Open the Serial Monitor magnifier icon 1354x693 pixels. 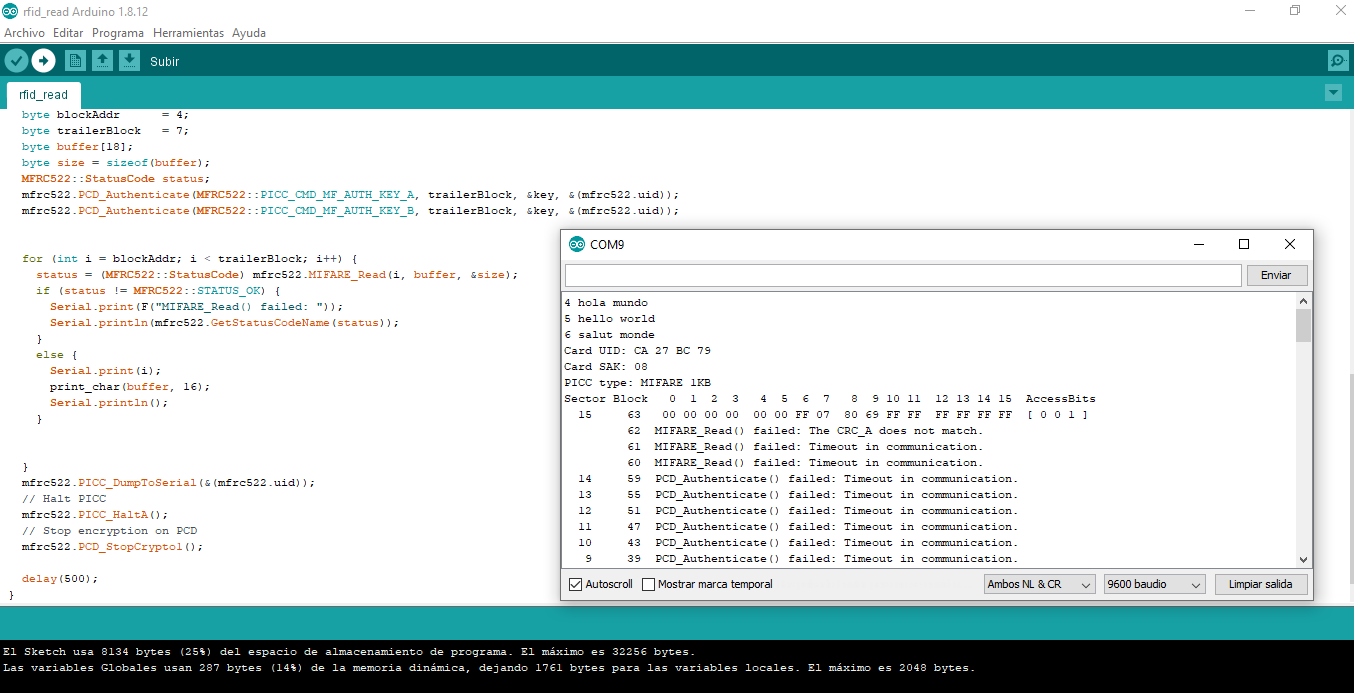1338,61
